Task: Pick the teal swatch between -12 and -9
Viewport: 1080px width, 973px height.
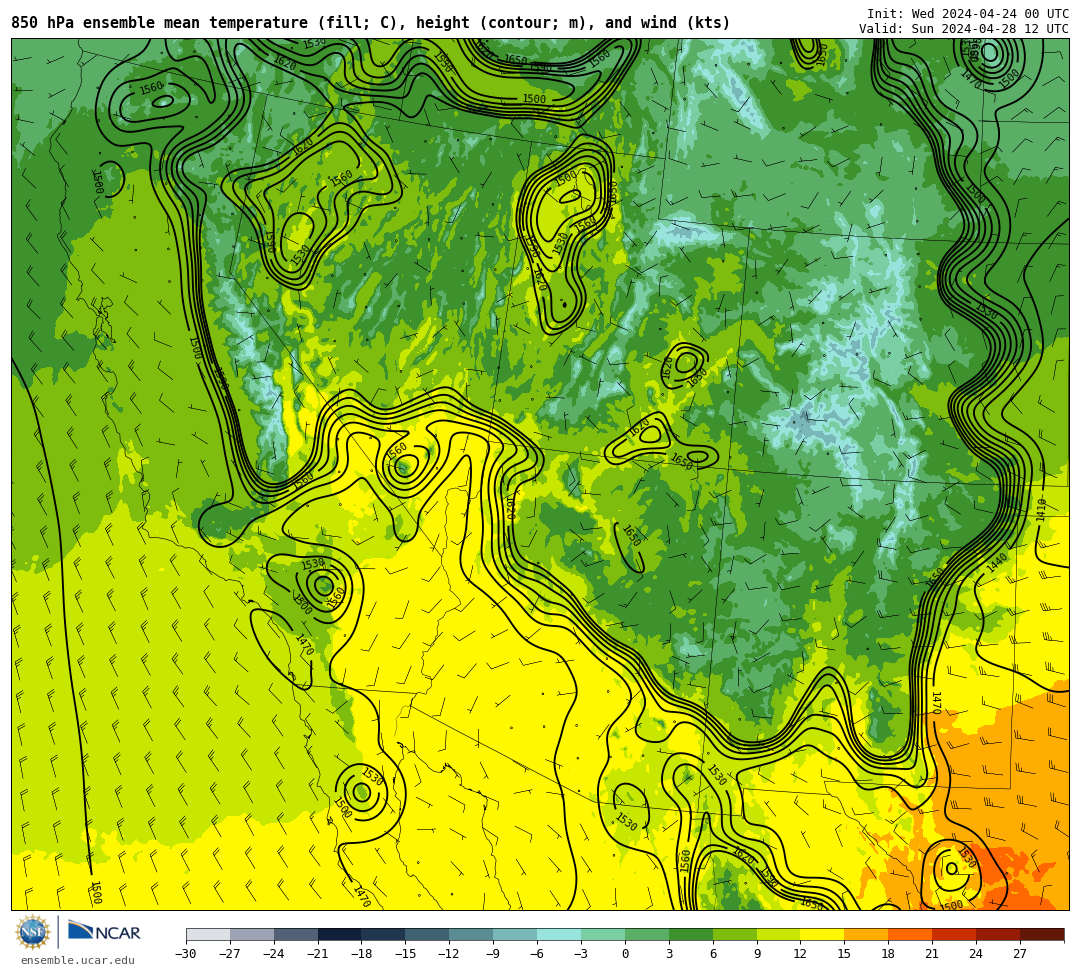Action: tap(471, 934)
